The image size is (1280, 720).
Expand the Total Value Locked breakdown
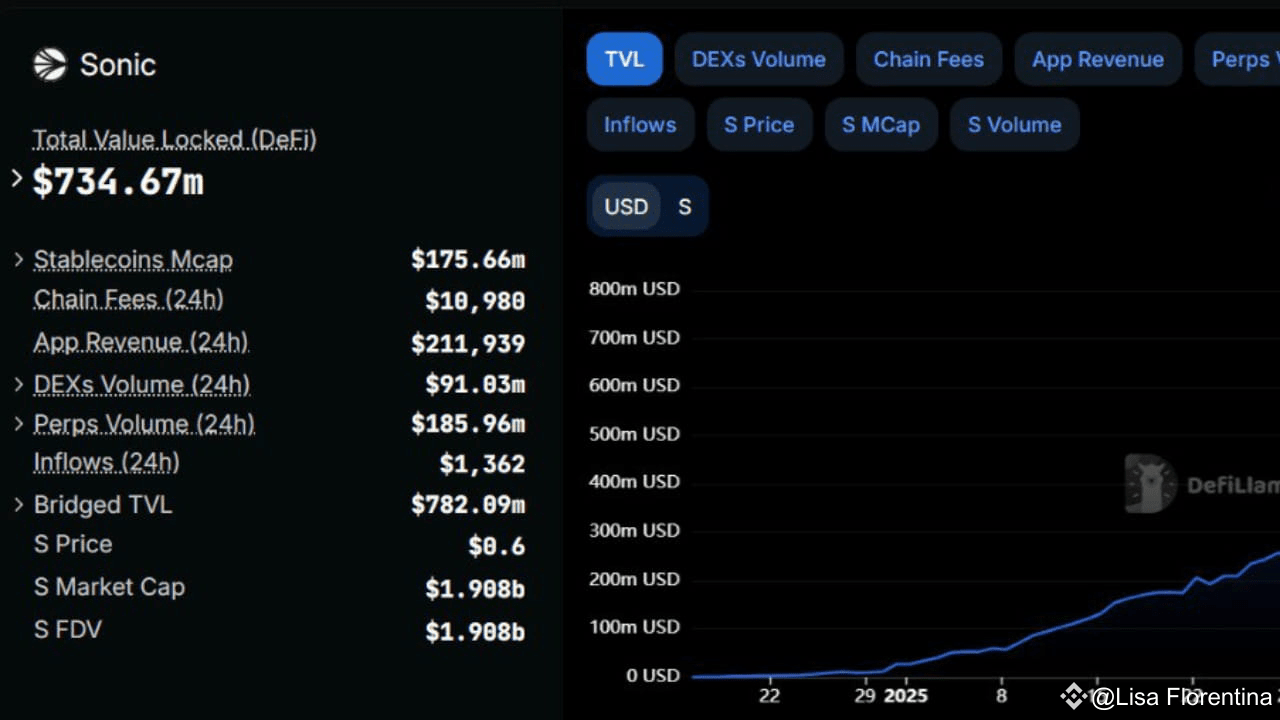click(x=16, y=179)
